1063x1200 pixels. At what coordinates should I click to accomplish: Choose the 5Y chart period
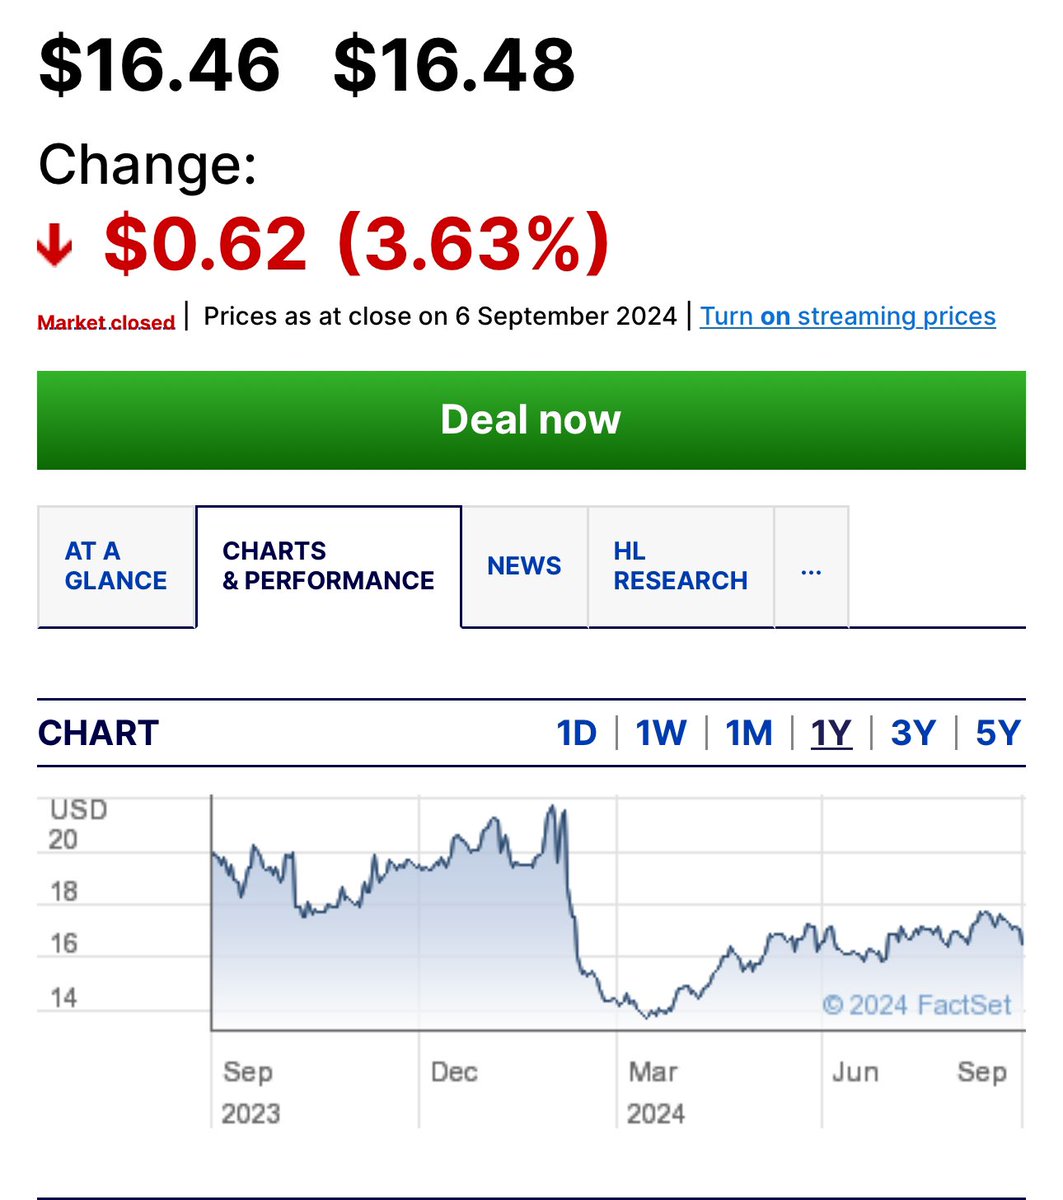click(x=997, y=733)
